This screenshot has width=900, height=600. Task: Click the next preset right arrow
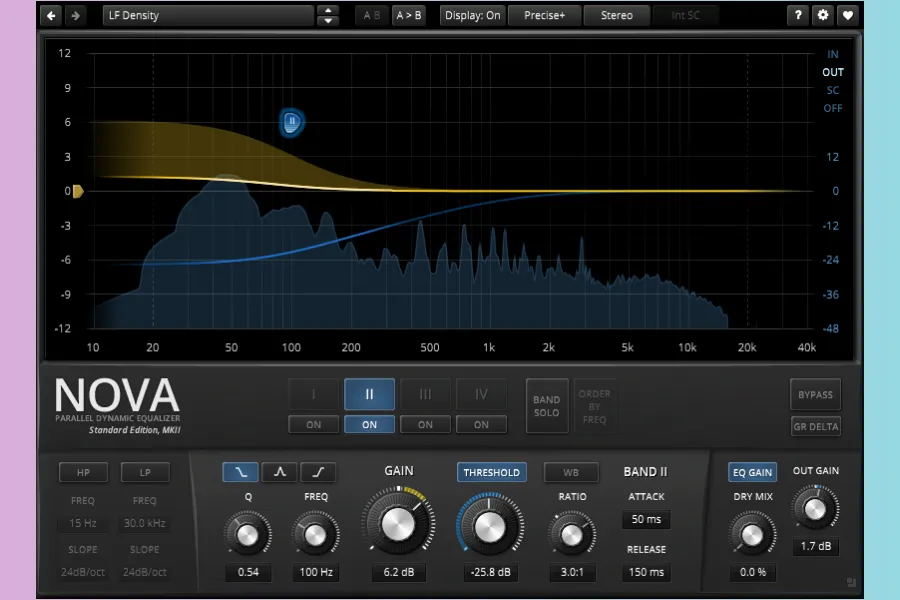click(76, 16)
